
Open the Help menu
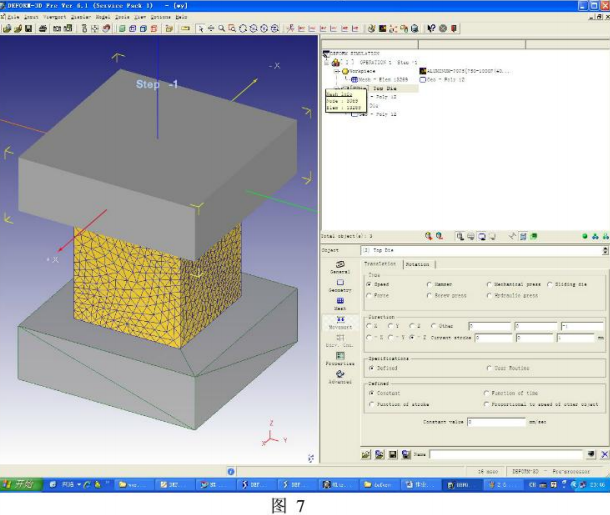pyautogui.click(x=181, y=17)
